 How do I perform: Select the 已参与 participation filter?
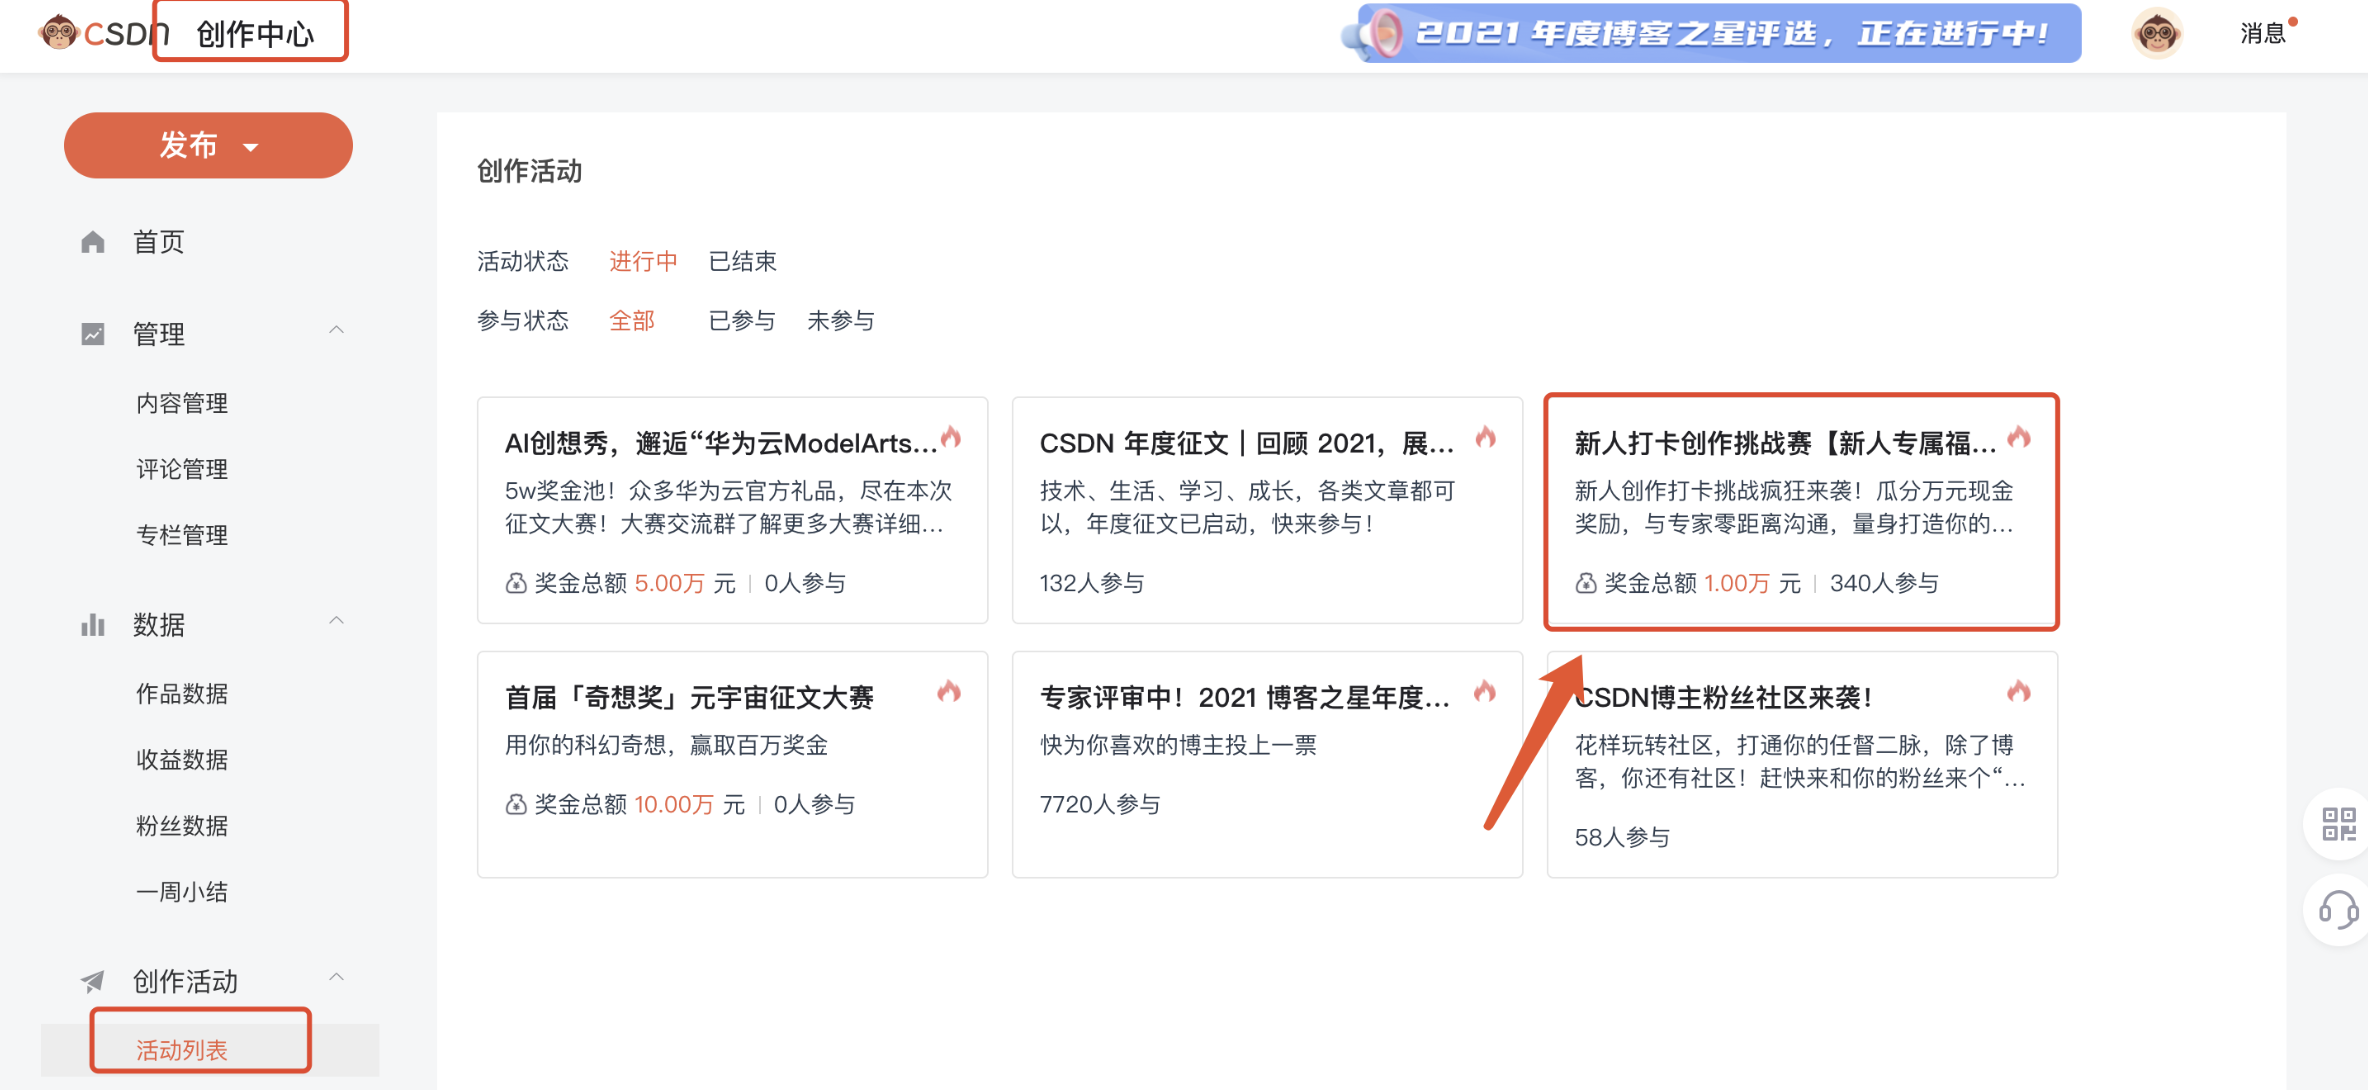coord(742,321)
